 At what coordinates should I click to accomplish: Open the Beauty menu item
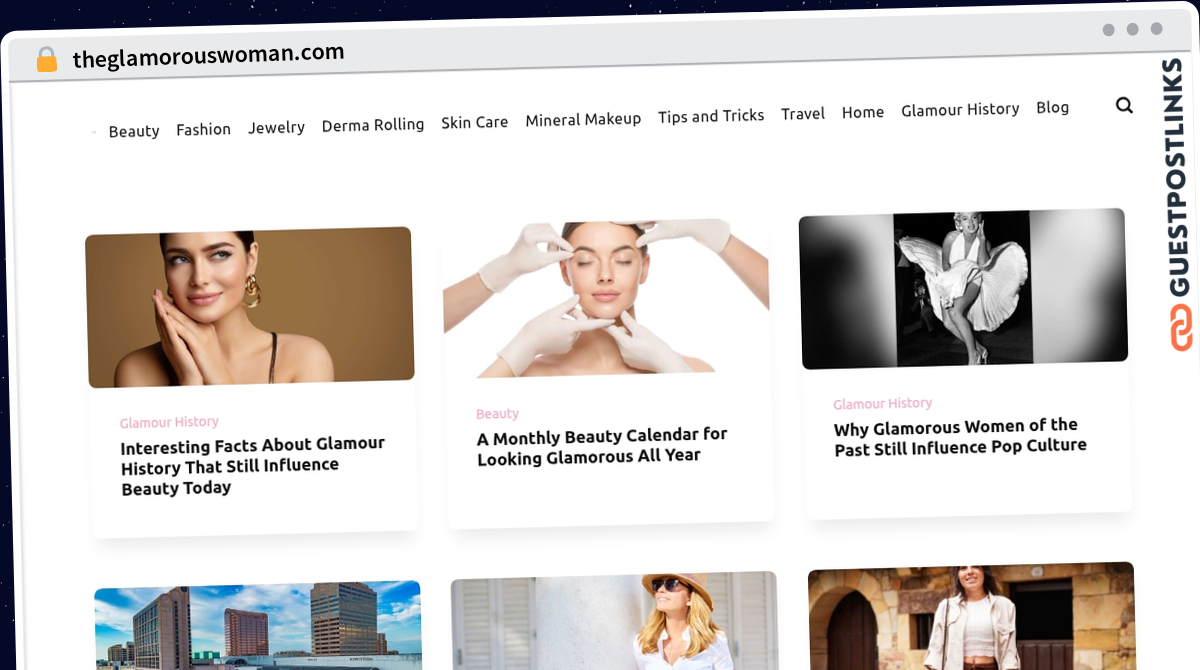(x=134, y=131)
